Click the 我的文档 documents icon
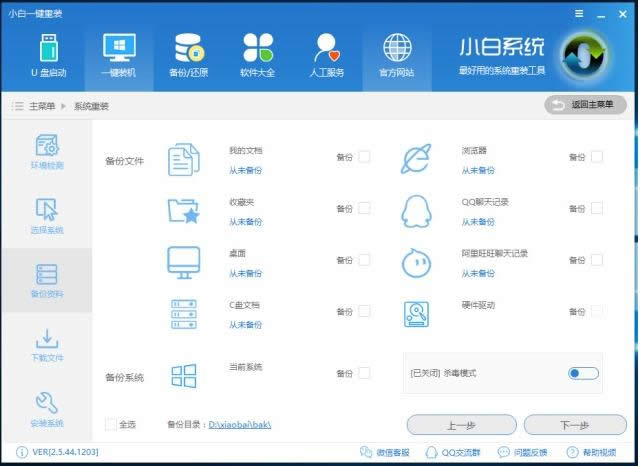 tap(184, 159)
